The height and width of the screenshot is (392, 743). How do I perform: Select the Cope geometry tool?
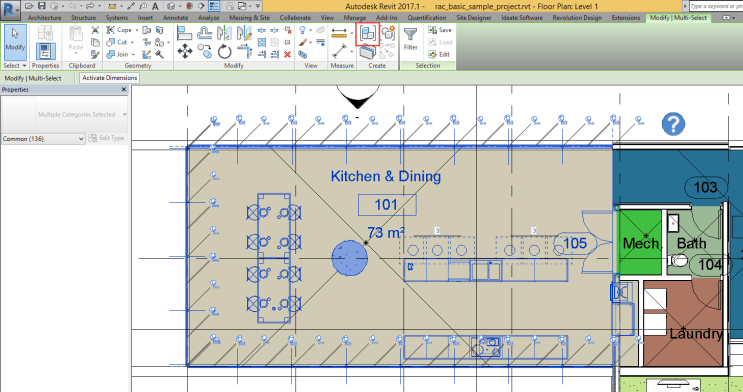point(118,30)
